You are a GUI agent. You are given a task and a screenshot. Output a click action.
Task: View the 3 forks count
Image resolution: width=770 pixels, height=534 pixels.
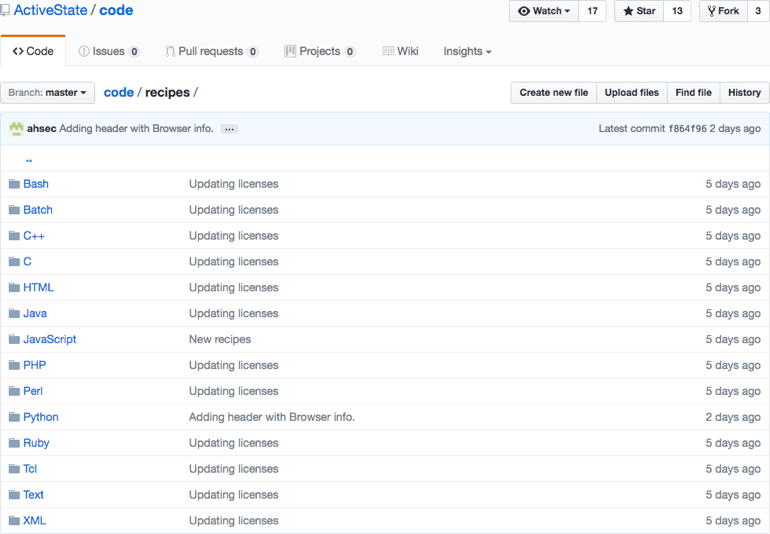click(758, 11)
